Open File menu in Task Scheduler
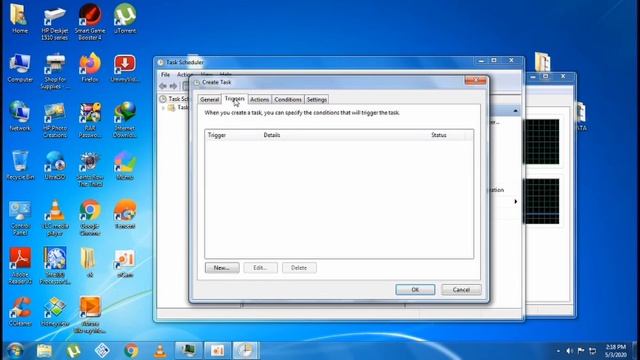Image resolution: width=640 pixels, height=360 pixels. pos(165,75)
